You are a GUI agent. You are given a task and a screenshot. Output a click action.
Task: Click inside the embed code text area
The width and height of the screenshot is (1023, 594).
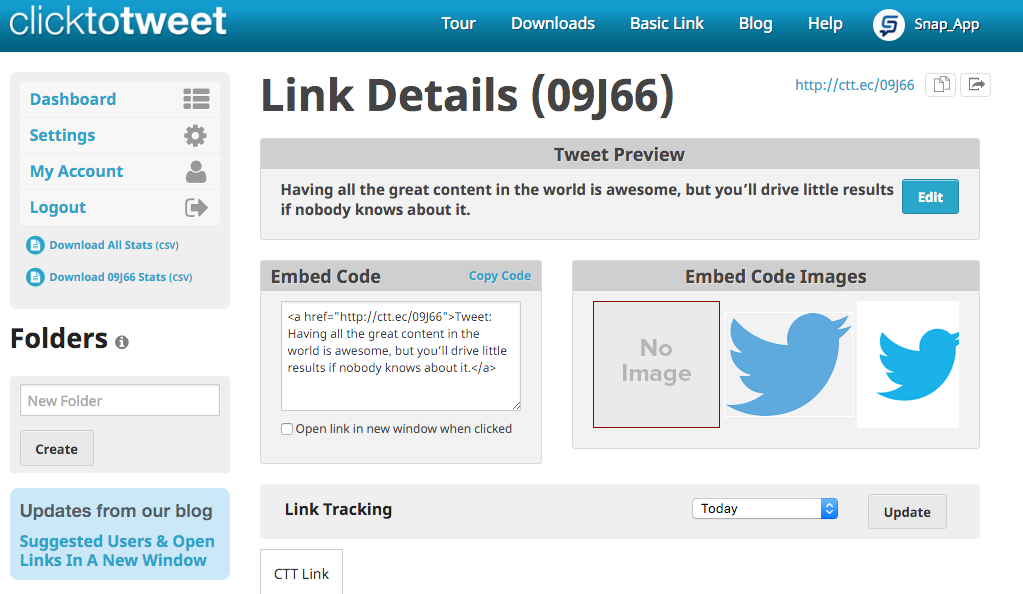401,356
